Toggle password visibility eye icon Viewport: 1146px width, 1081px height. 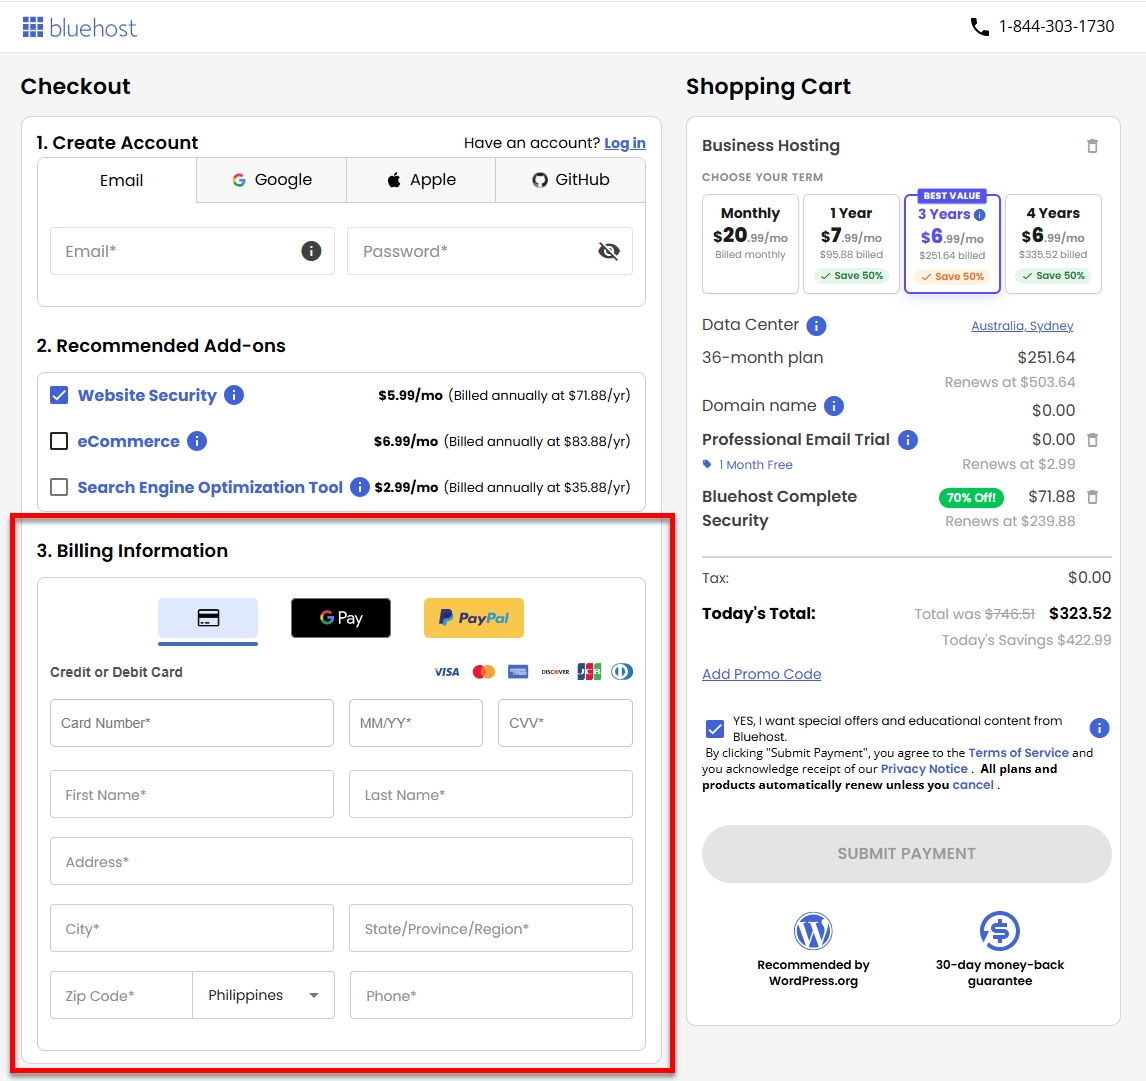(609, 251)
